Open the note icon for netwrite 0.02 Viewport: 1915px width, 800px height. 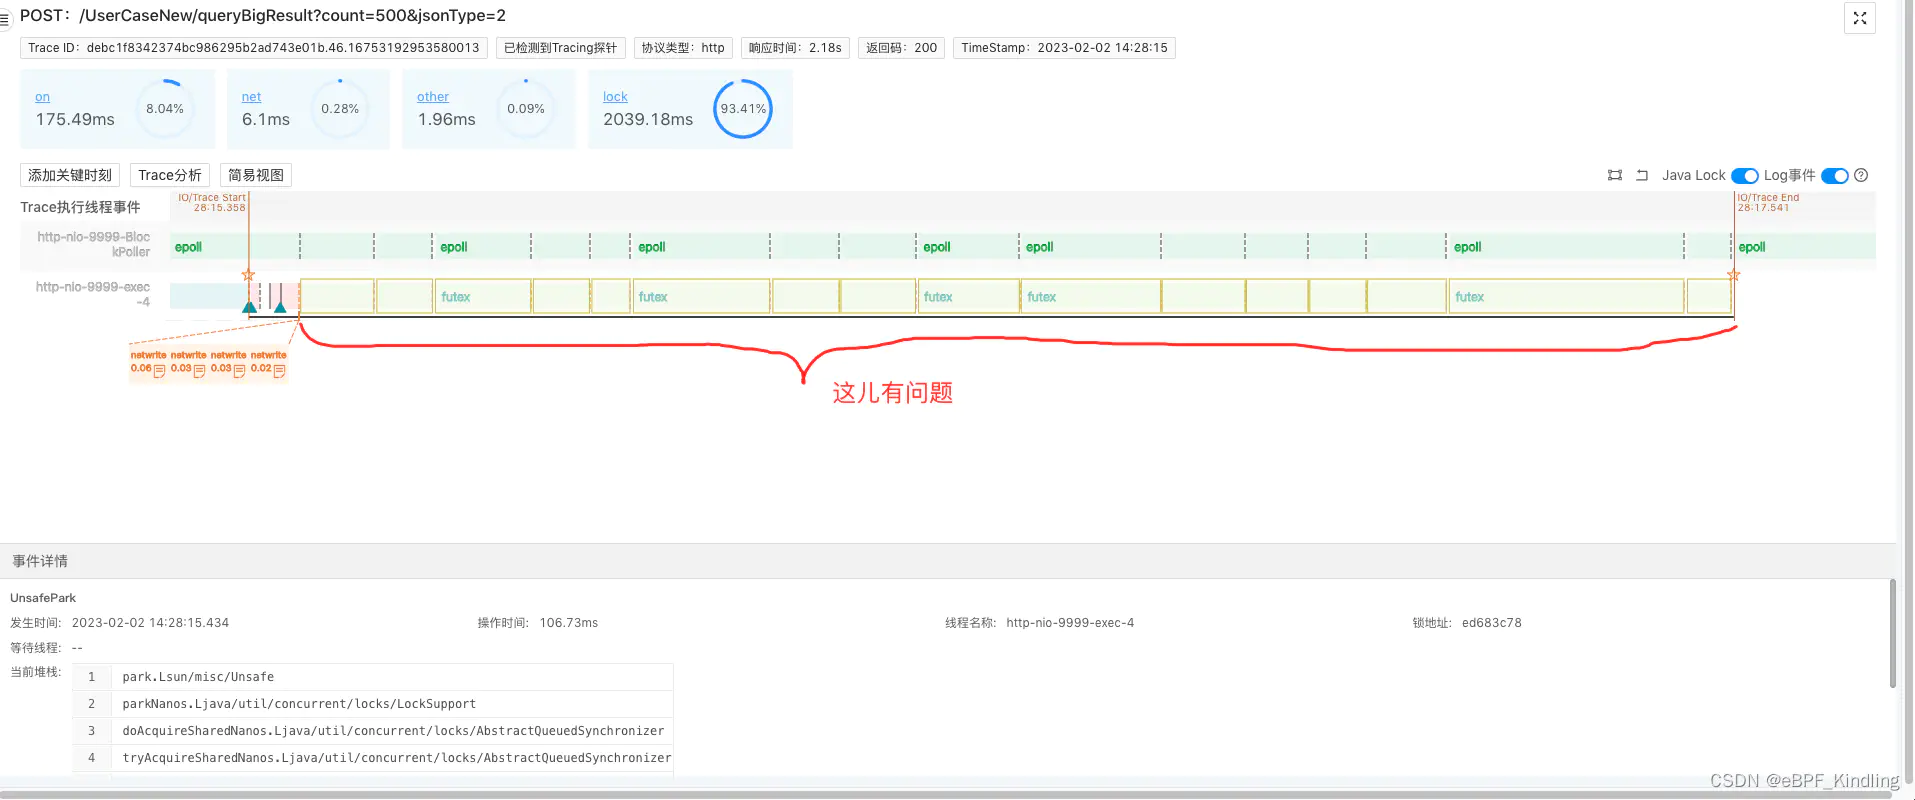(x=279, y=370)
